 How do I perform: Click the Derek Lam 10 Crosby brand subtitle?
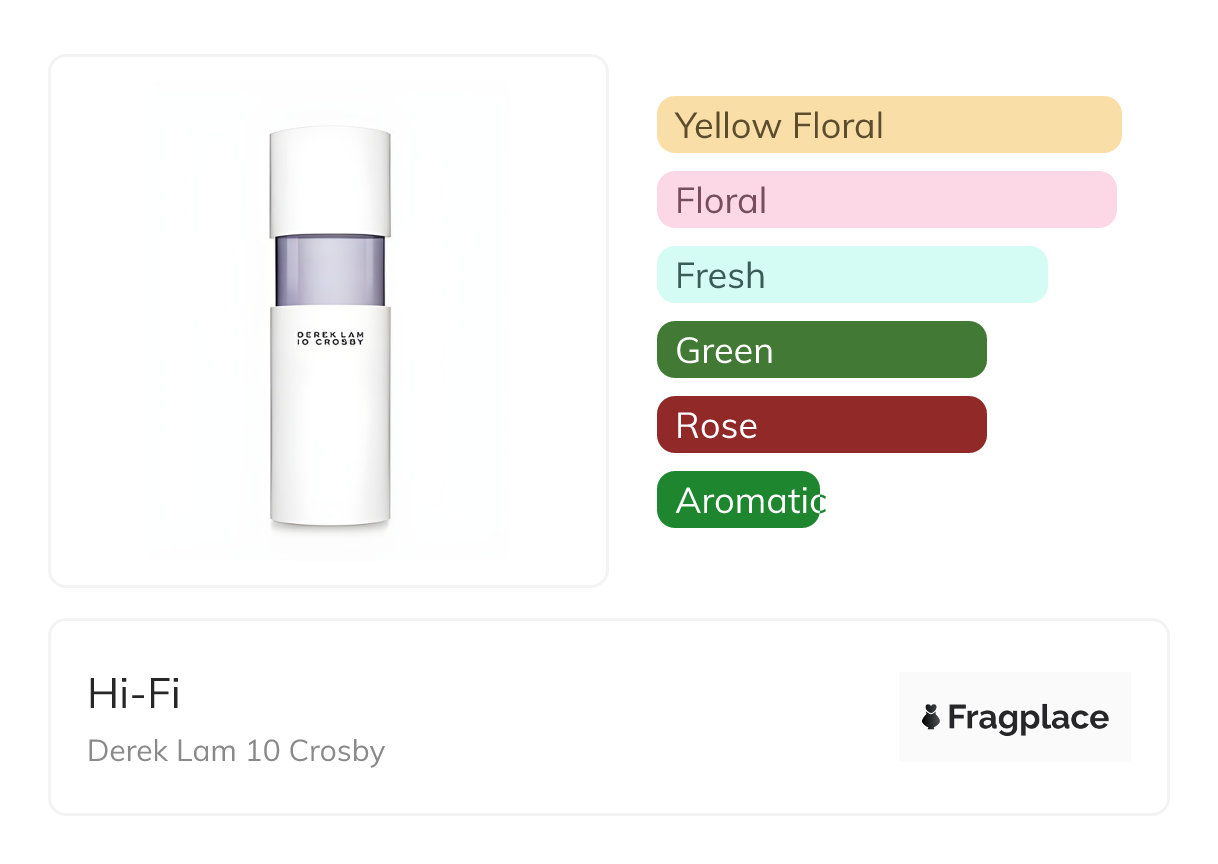coord(236,751)
